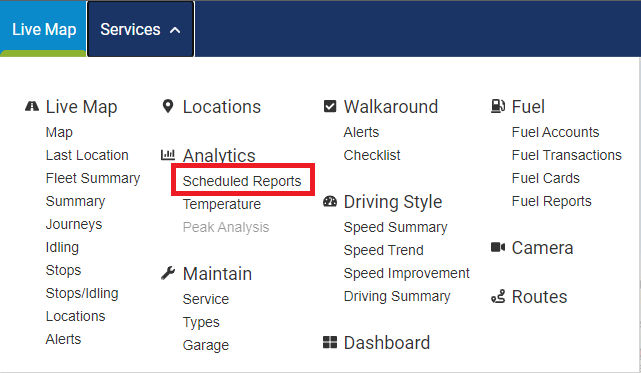Image resolution: width=641 pixels, height=373 pixels.
Task: Click the route icon beside Routes
Action: pyautogui.click(x=498, y=297)
